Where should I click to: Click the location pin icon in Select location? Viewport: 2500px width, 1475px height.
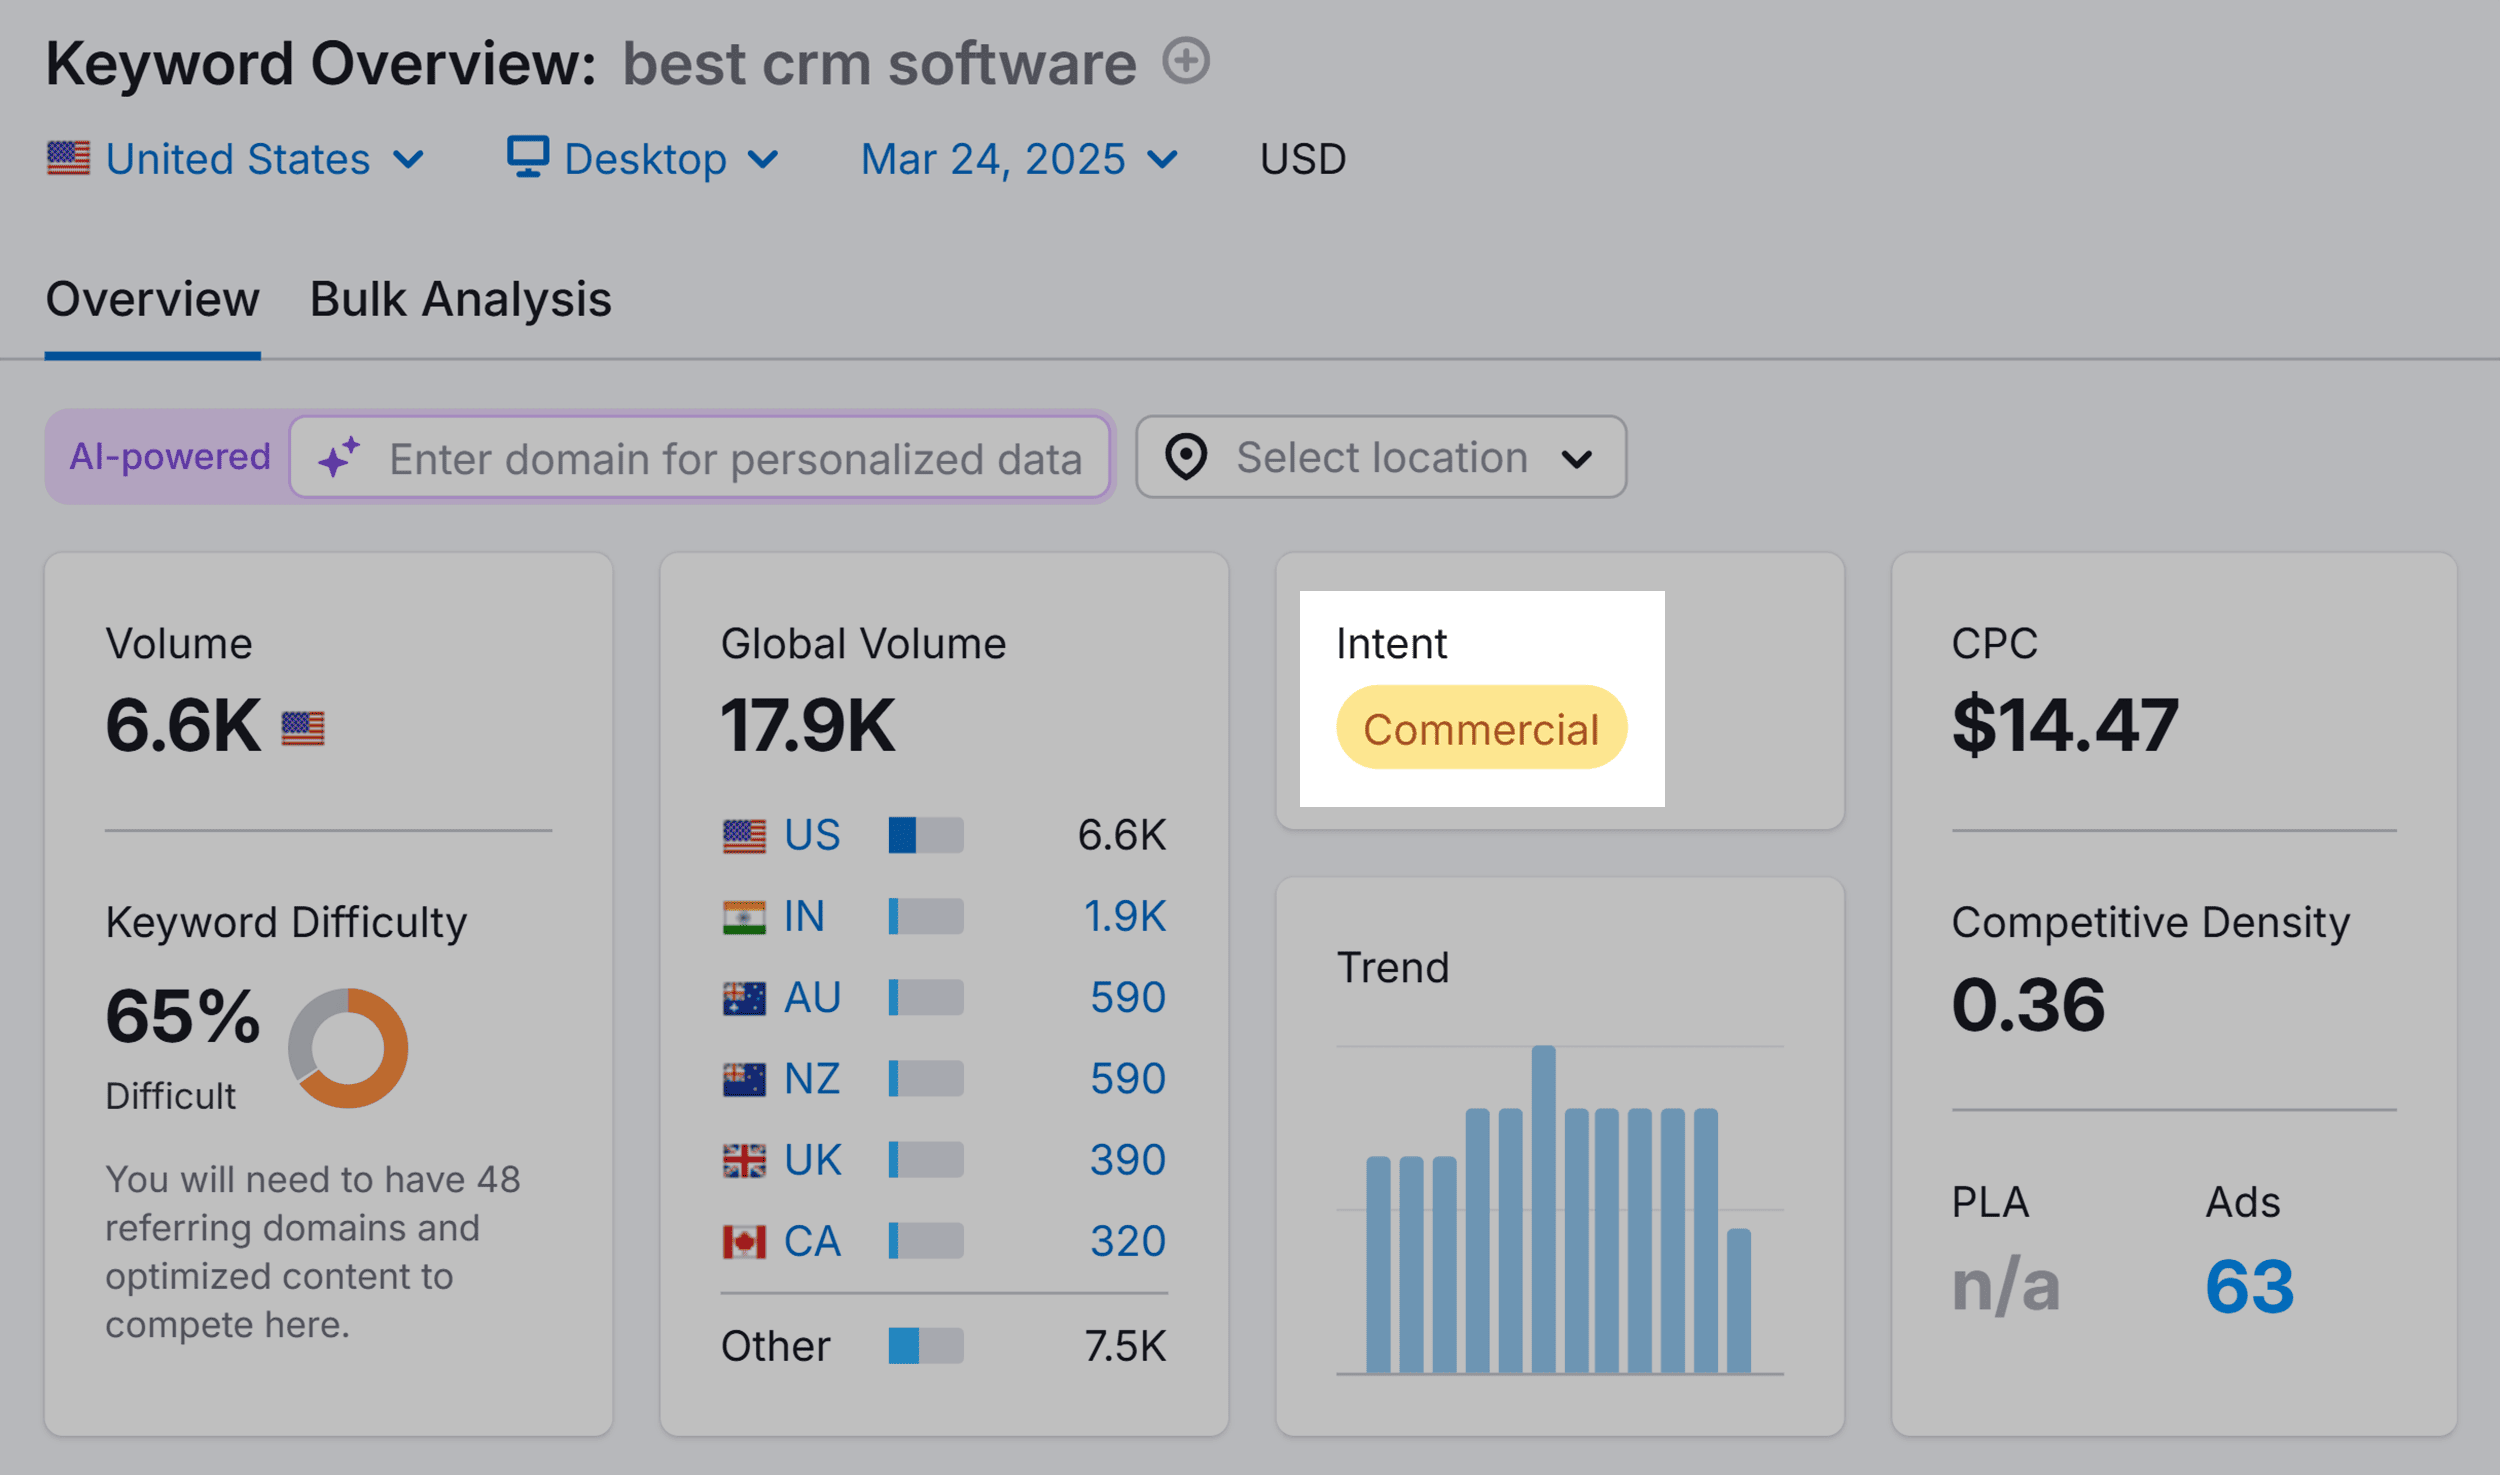point(1186,457)
